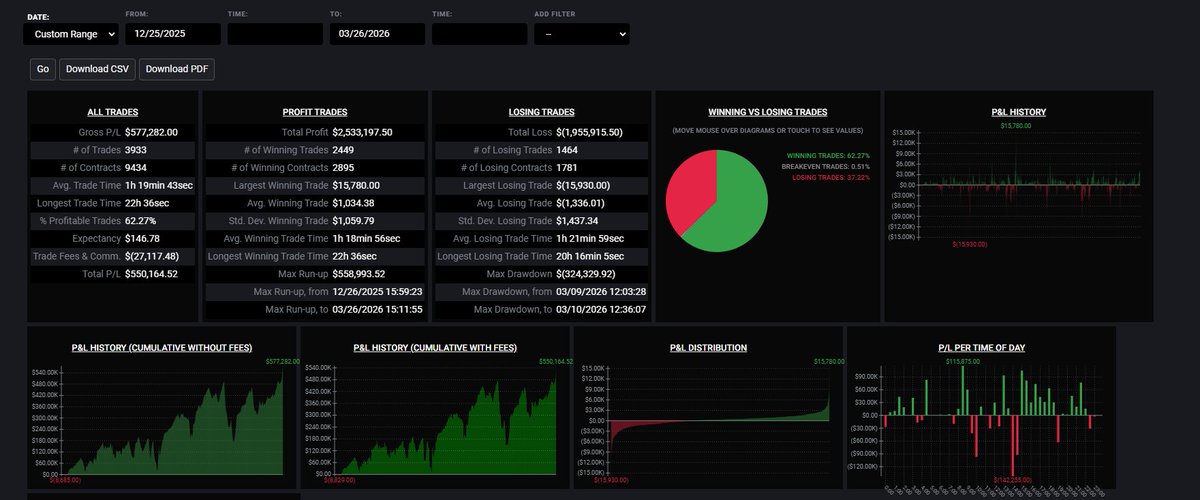
Task: Click Losing Trades 37.22% legend entry
Action: pyautogui.click(x=831, y=177)
